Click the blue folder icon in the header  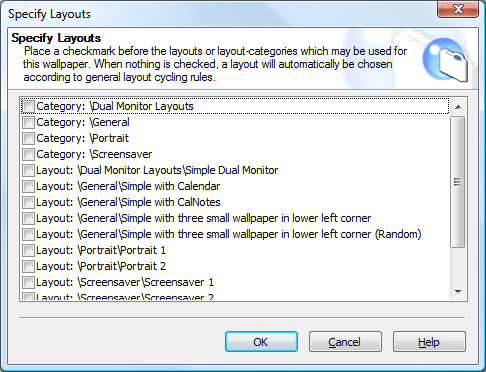446,60
